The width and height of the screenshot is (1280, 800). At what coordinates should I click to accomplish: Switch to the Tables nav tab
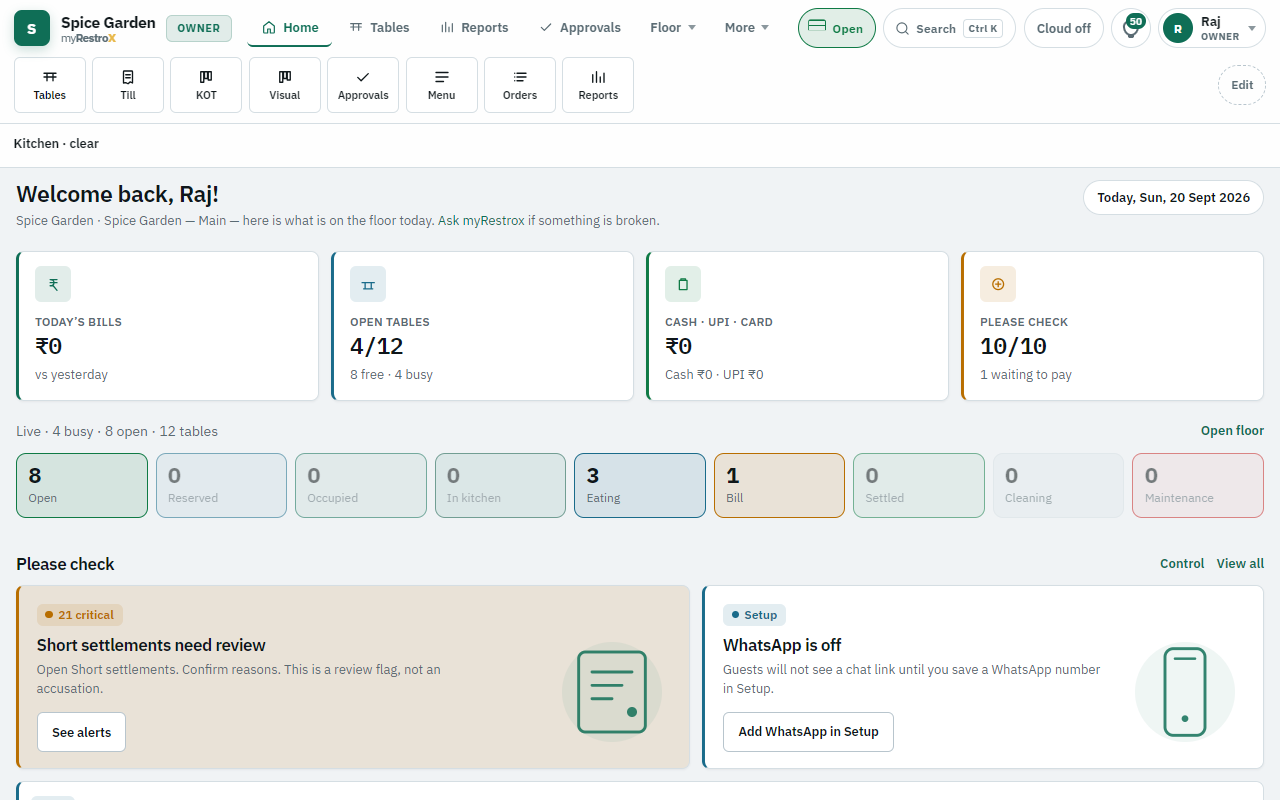[380, 28]
